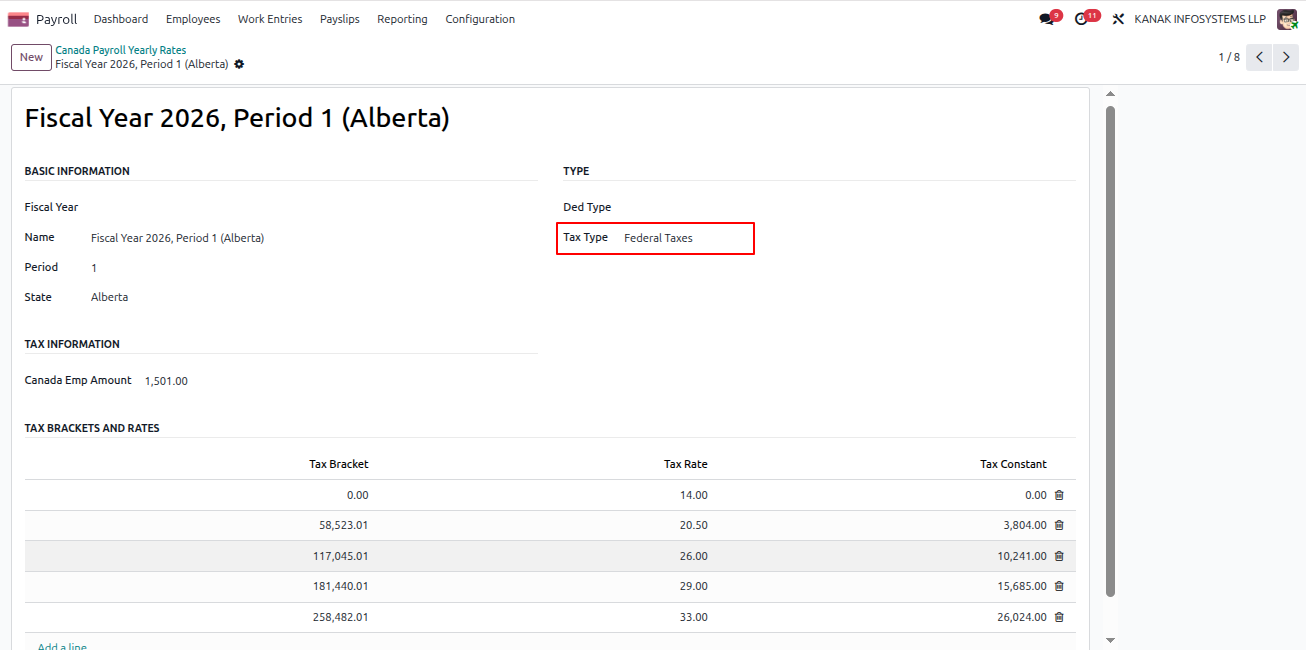Open the Employees menu
This screenshot has width=1306, height=650.
point(193,19)
